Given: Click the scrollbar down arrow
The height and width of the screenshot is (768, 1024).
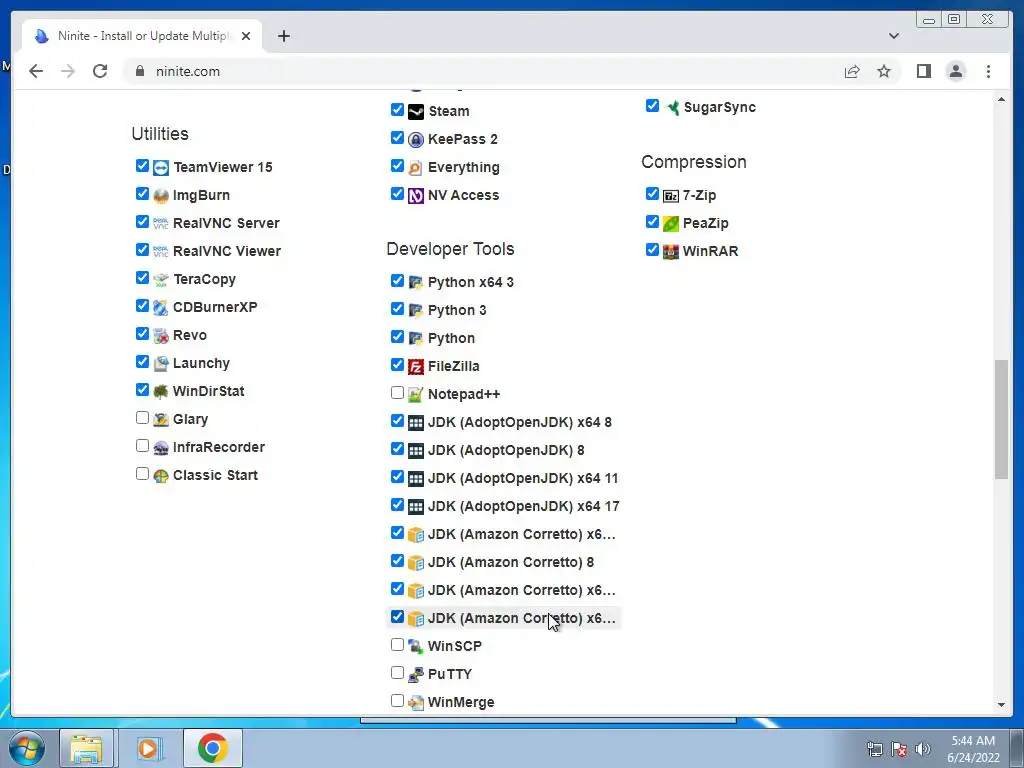Looking at the screenshot, I should click(x=1001, y=705).
